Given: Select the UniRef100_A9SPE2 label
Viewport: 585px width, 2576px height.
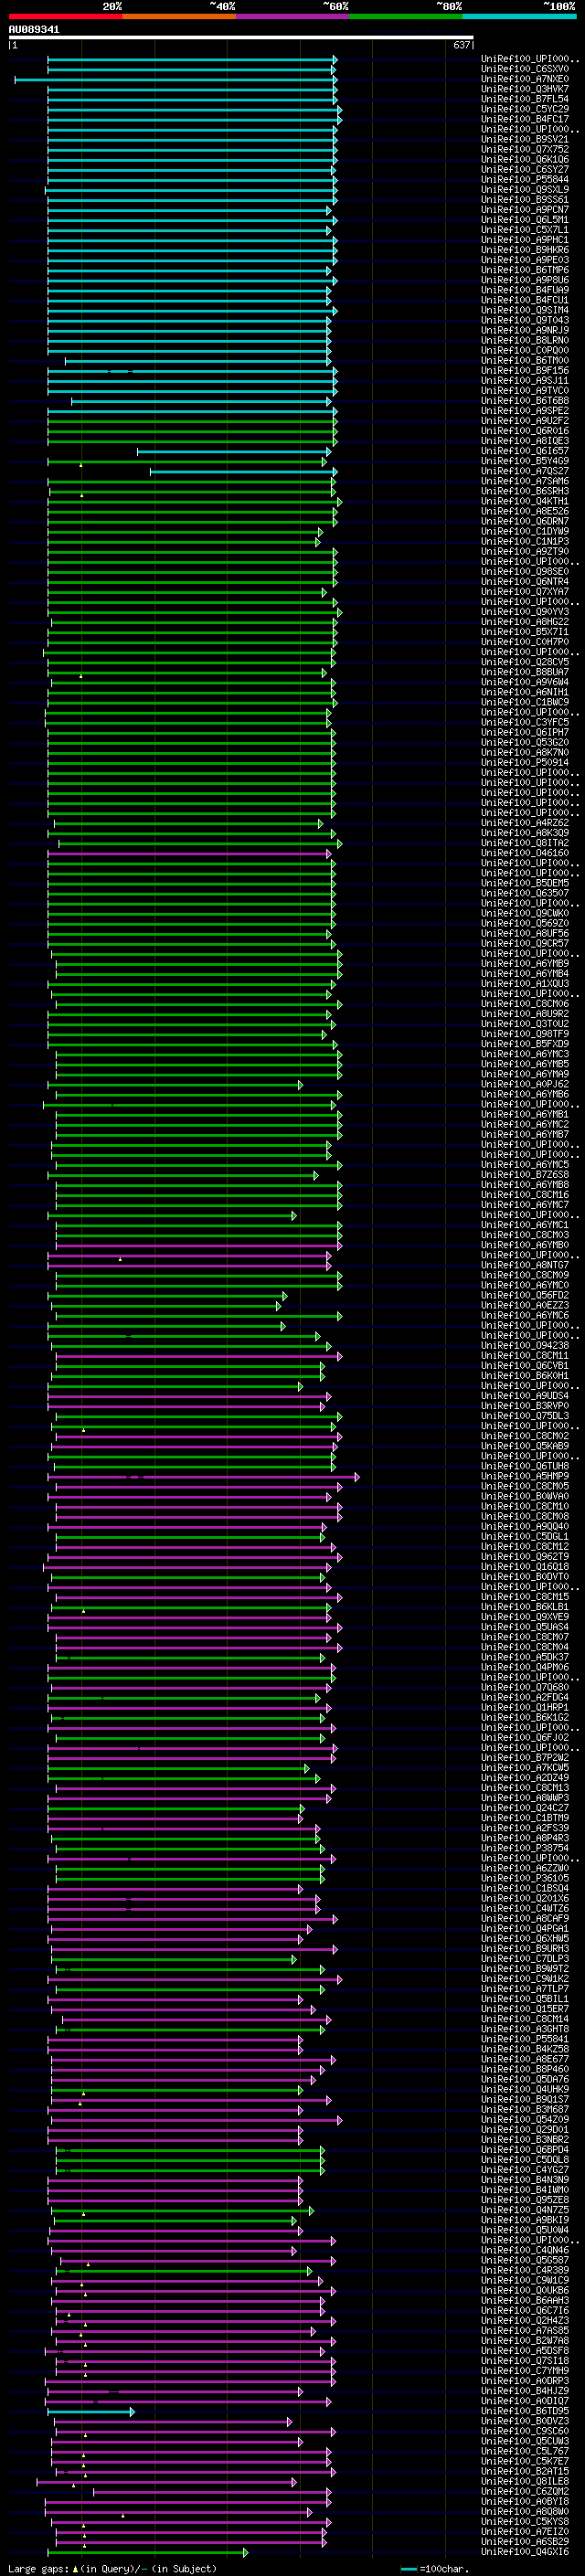Looking at the screenshot, I should click(x=525, y=411).
